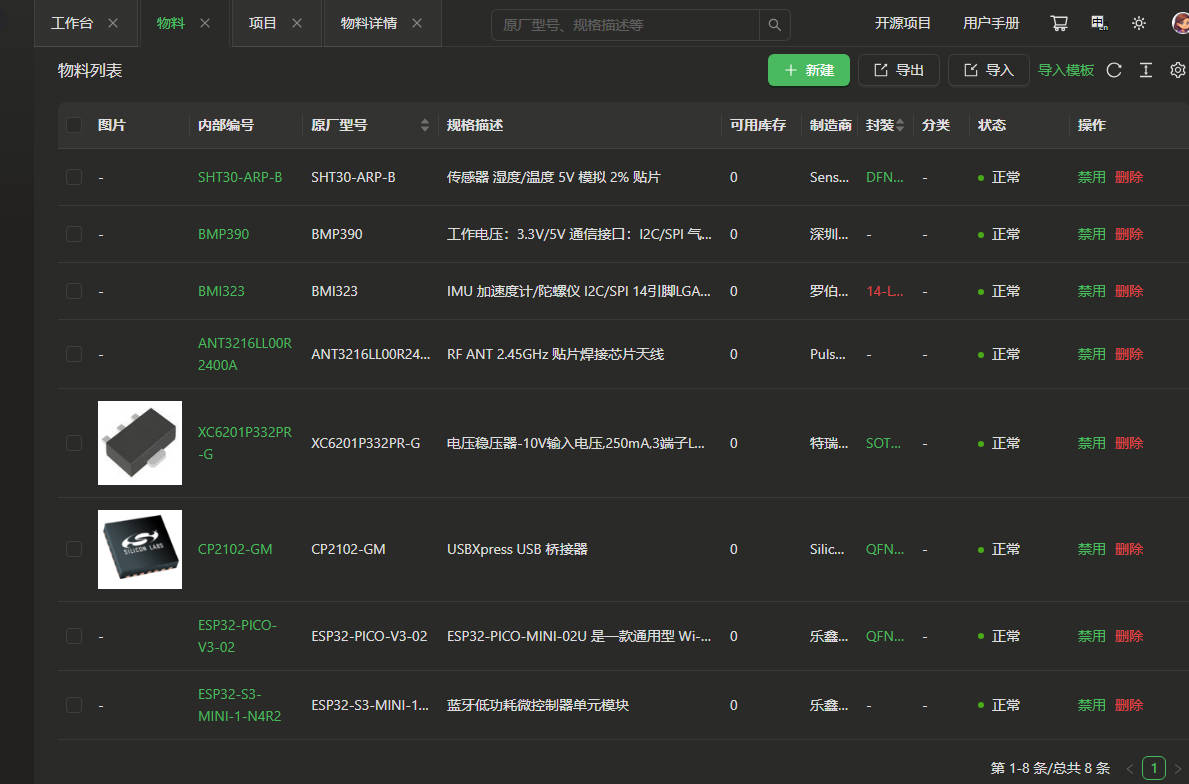Toggle the light/dark theme sun icon
Image resolution: width=1189 pixels, height=784 pixels.
point(1139,24)
